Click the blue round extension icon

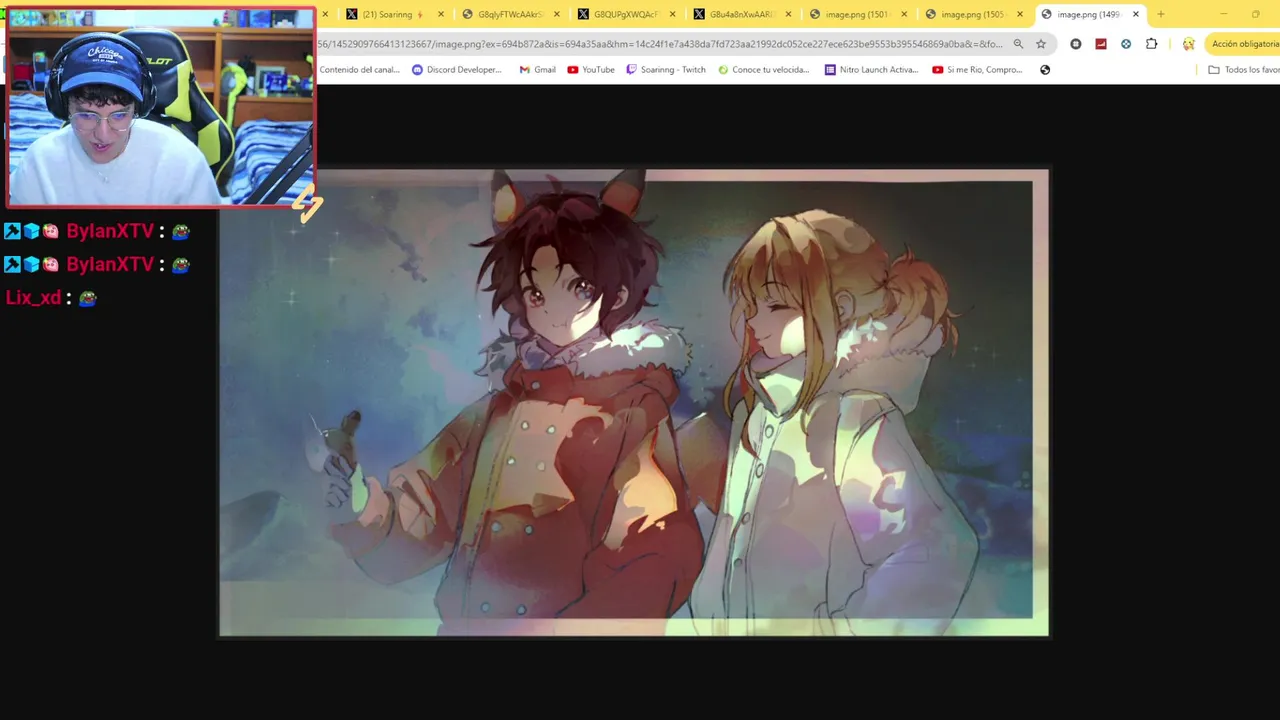point(1126,44)
